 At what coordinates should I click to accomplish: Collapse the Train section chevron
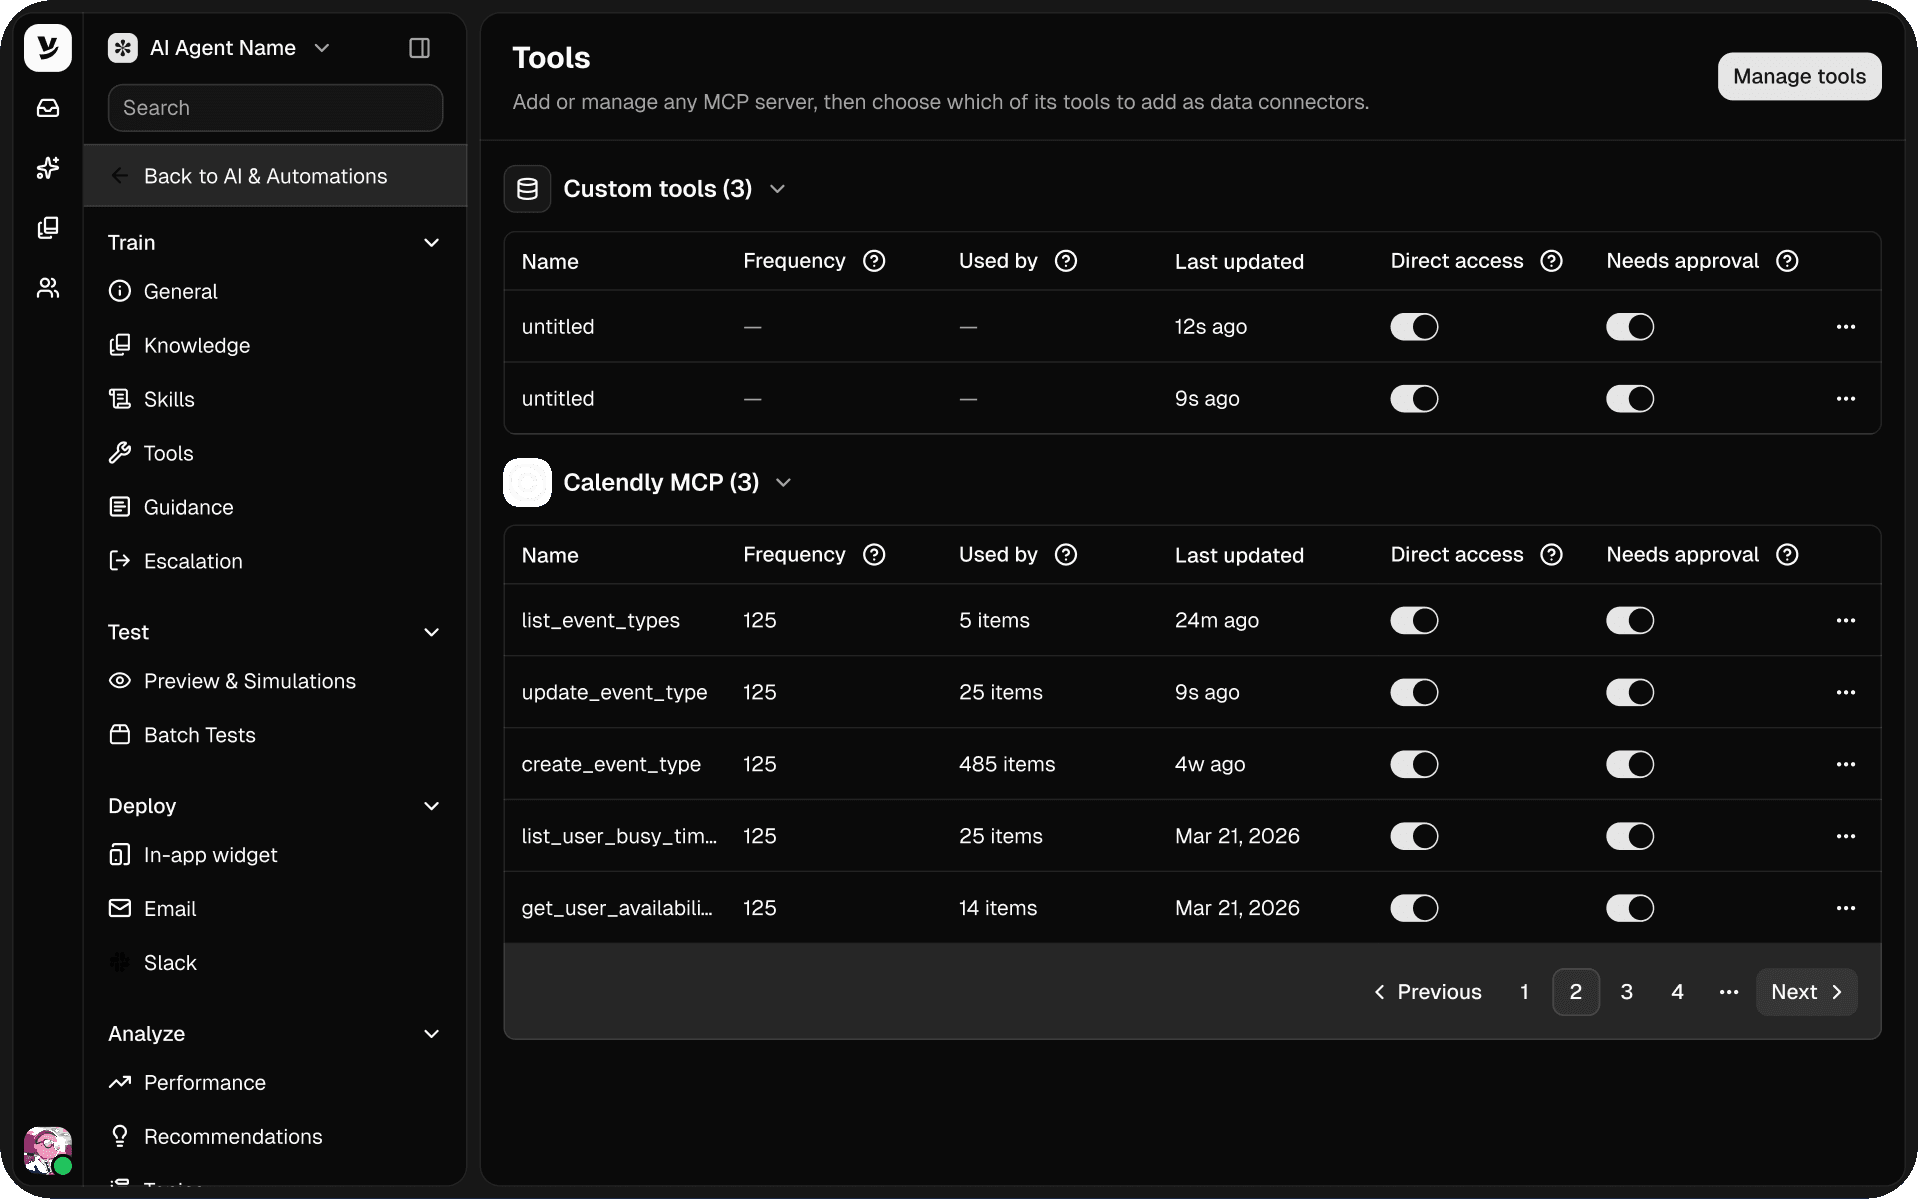[x=432, y=243]
